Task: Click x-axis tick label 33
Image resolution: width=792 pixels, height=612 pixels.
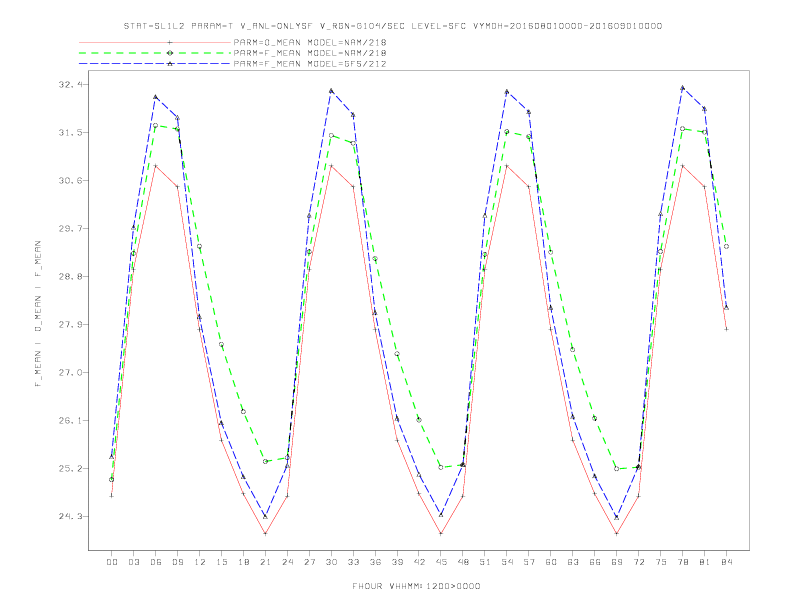Action: click(x=353, y=562)
